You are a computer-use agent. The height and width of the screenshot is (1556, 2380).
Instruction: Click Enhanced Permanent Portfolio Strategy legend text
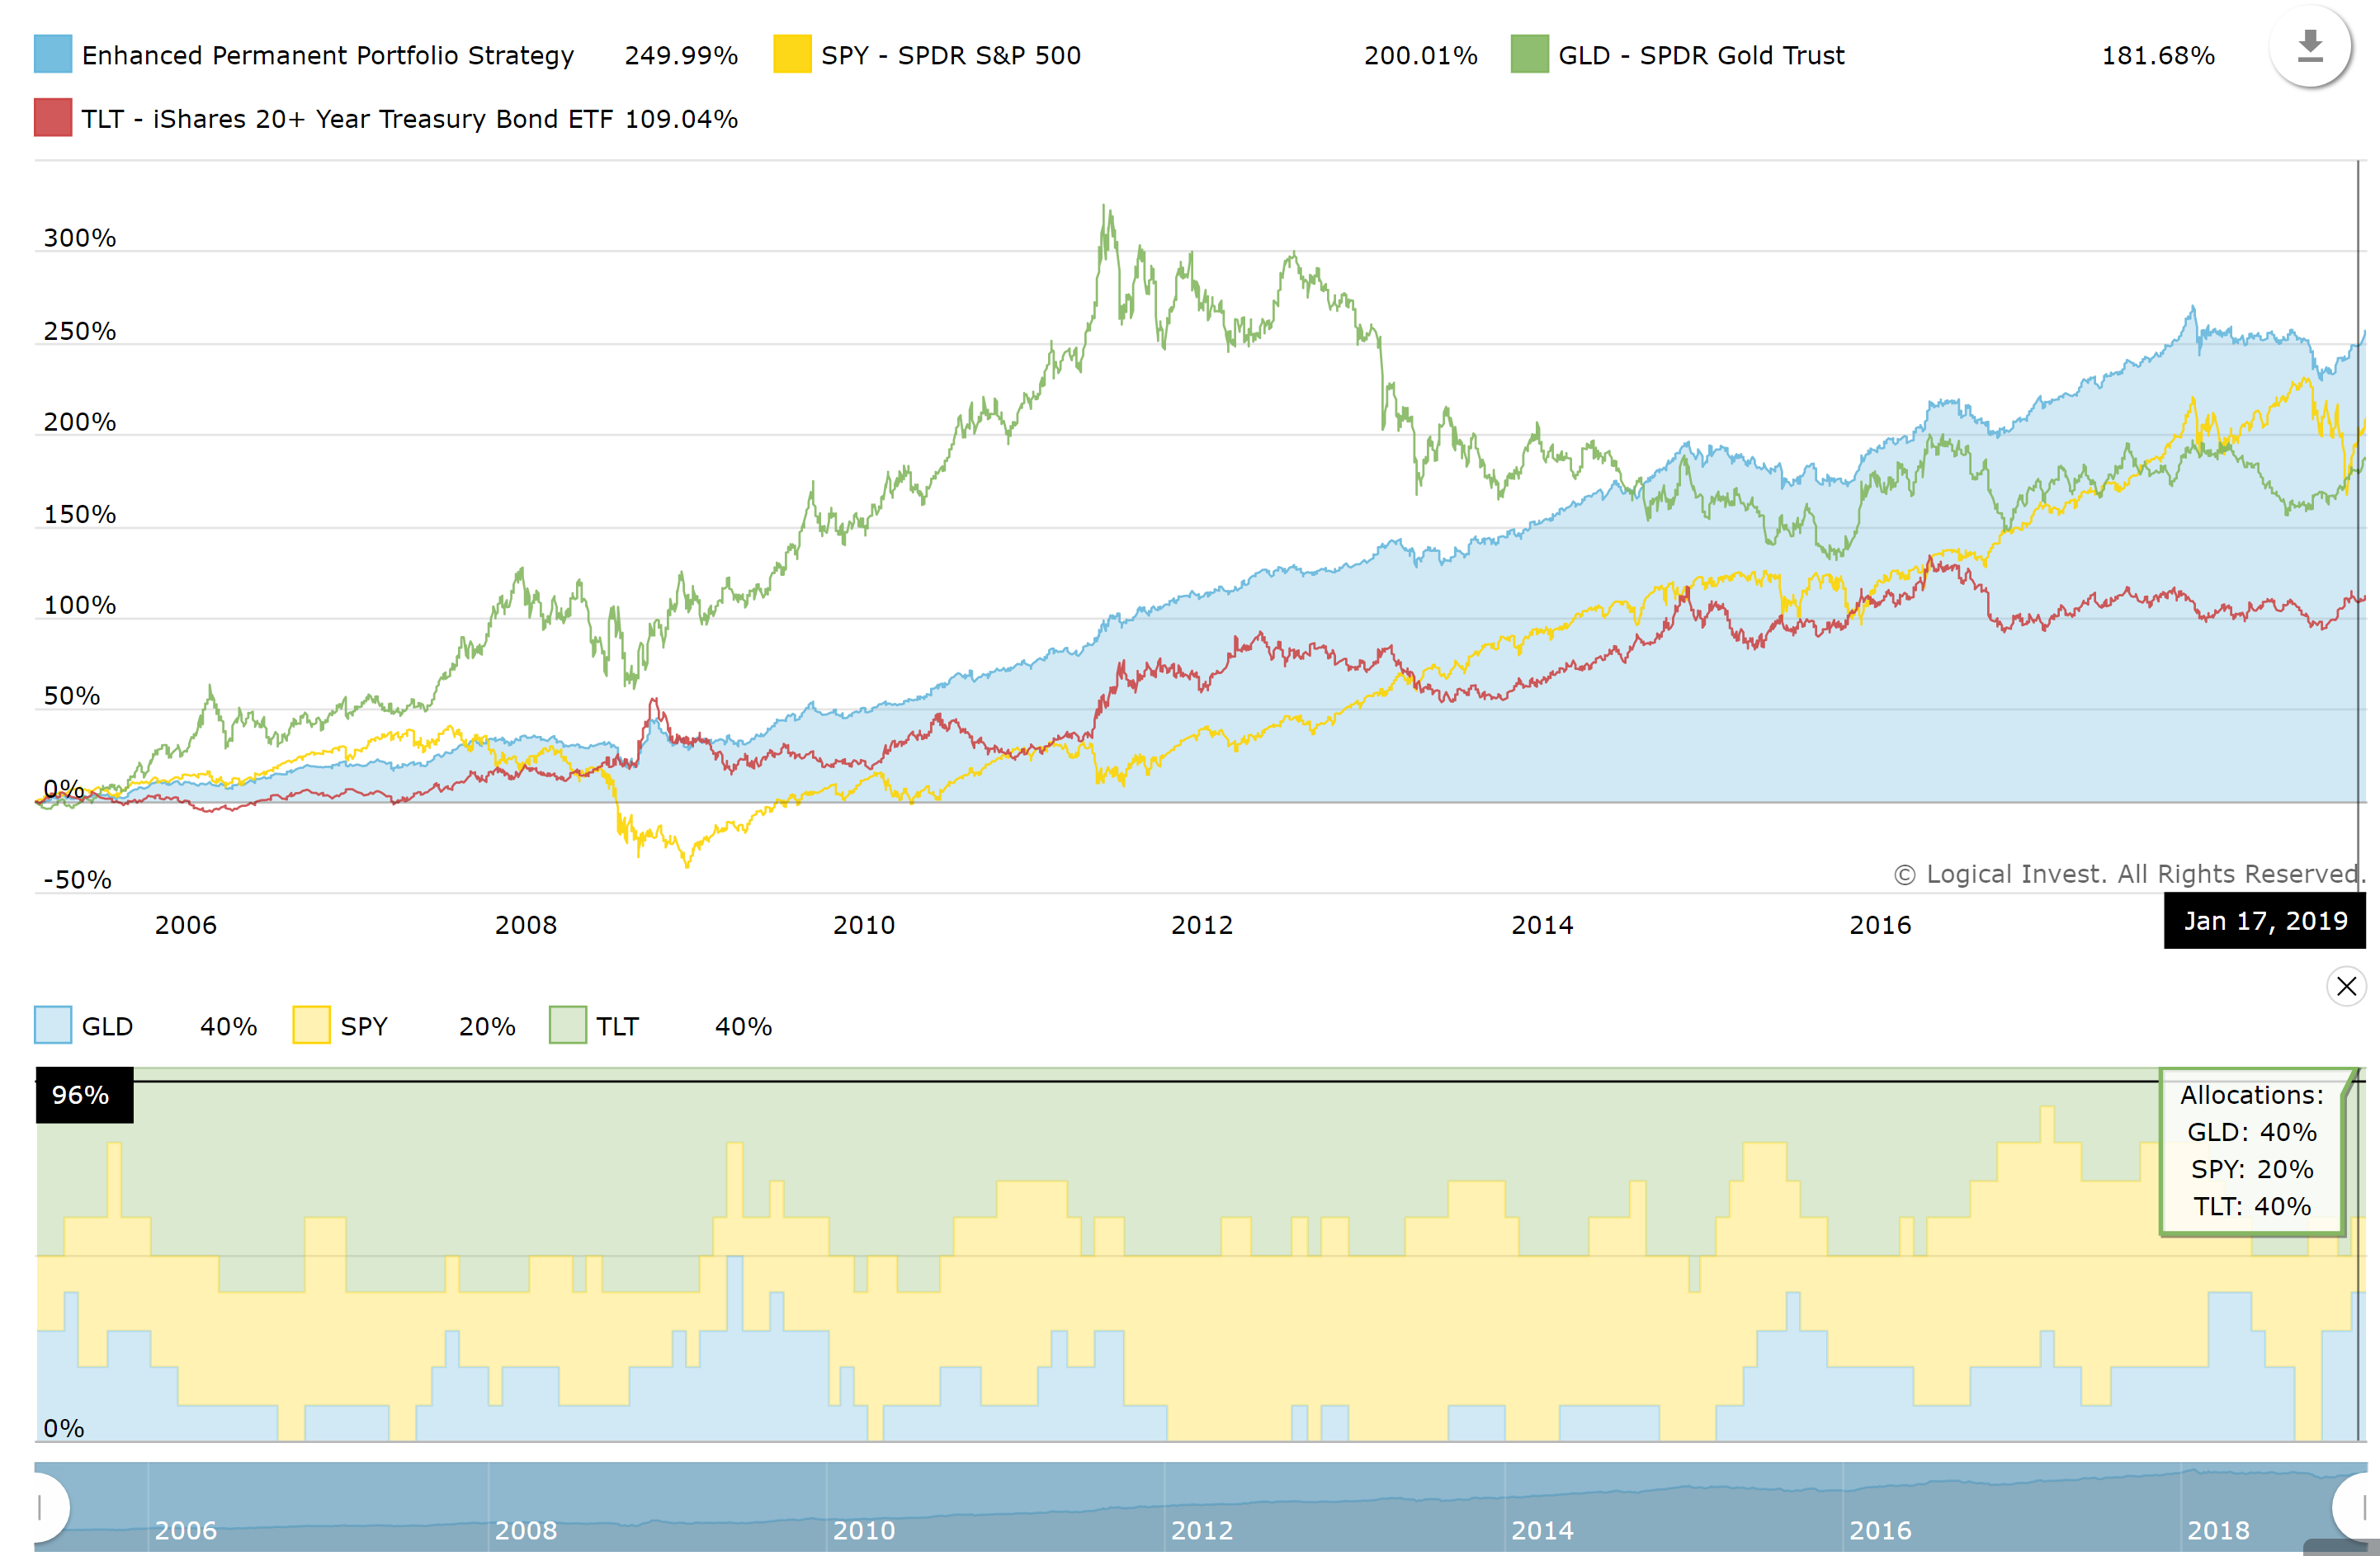tap(328, 56)
